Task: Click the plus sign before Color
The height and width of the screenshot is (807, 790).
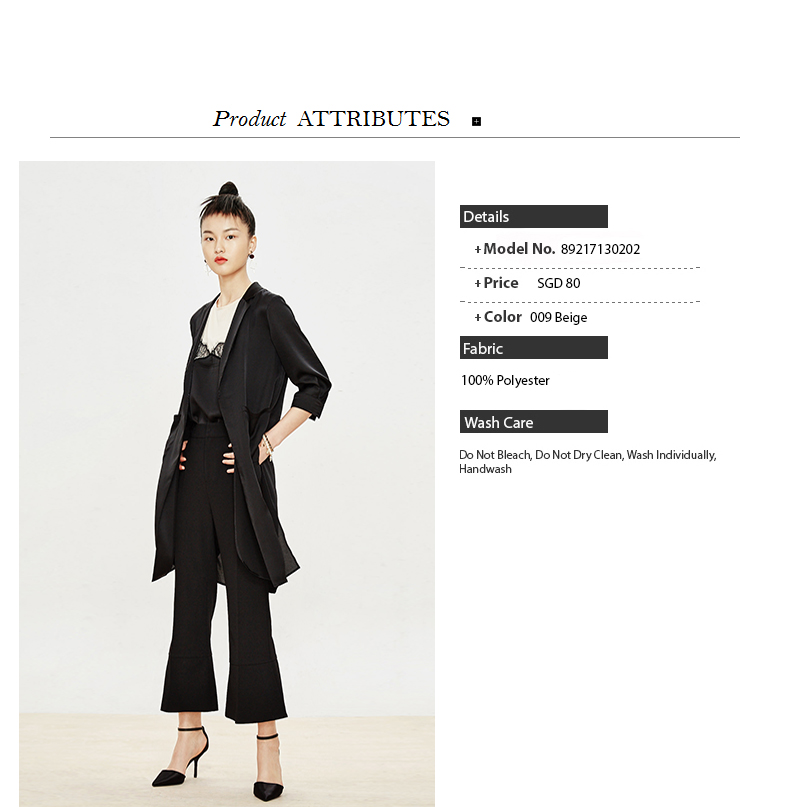Action: [478, 318]
